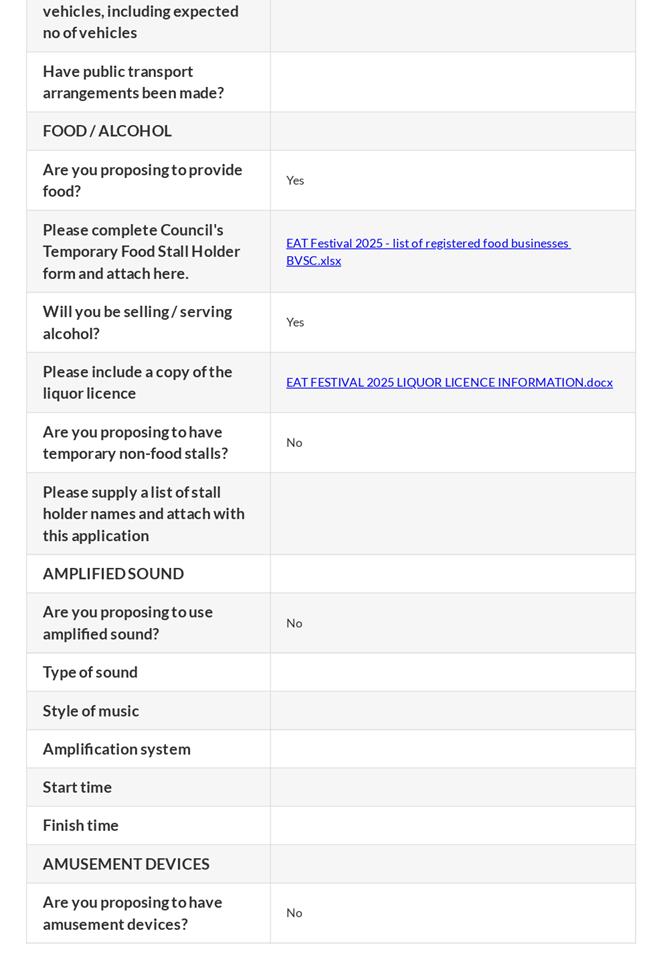Select the AMPLIFIED SOUND section heading

point(113,574)
